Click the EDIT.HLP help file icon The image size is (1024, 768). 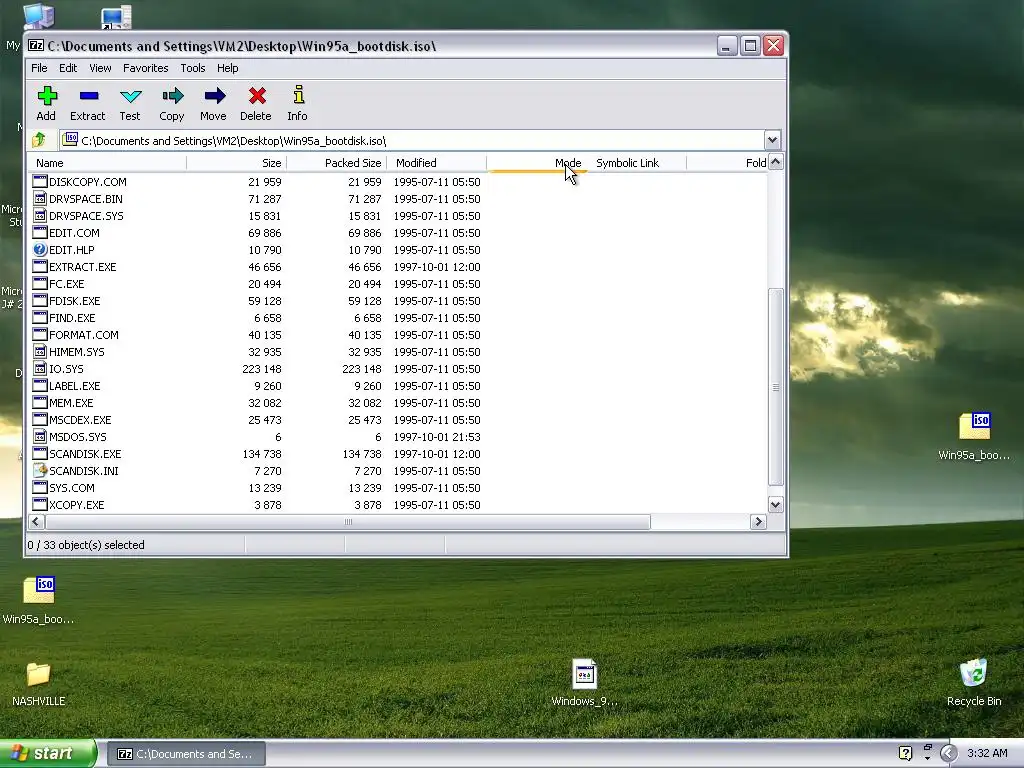pos(40,249)
